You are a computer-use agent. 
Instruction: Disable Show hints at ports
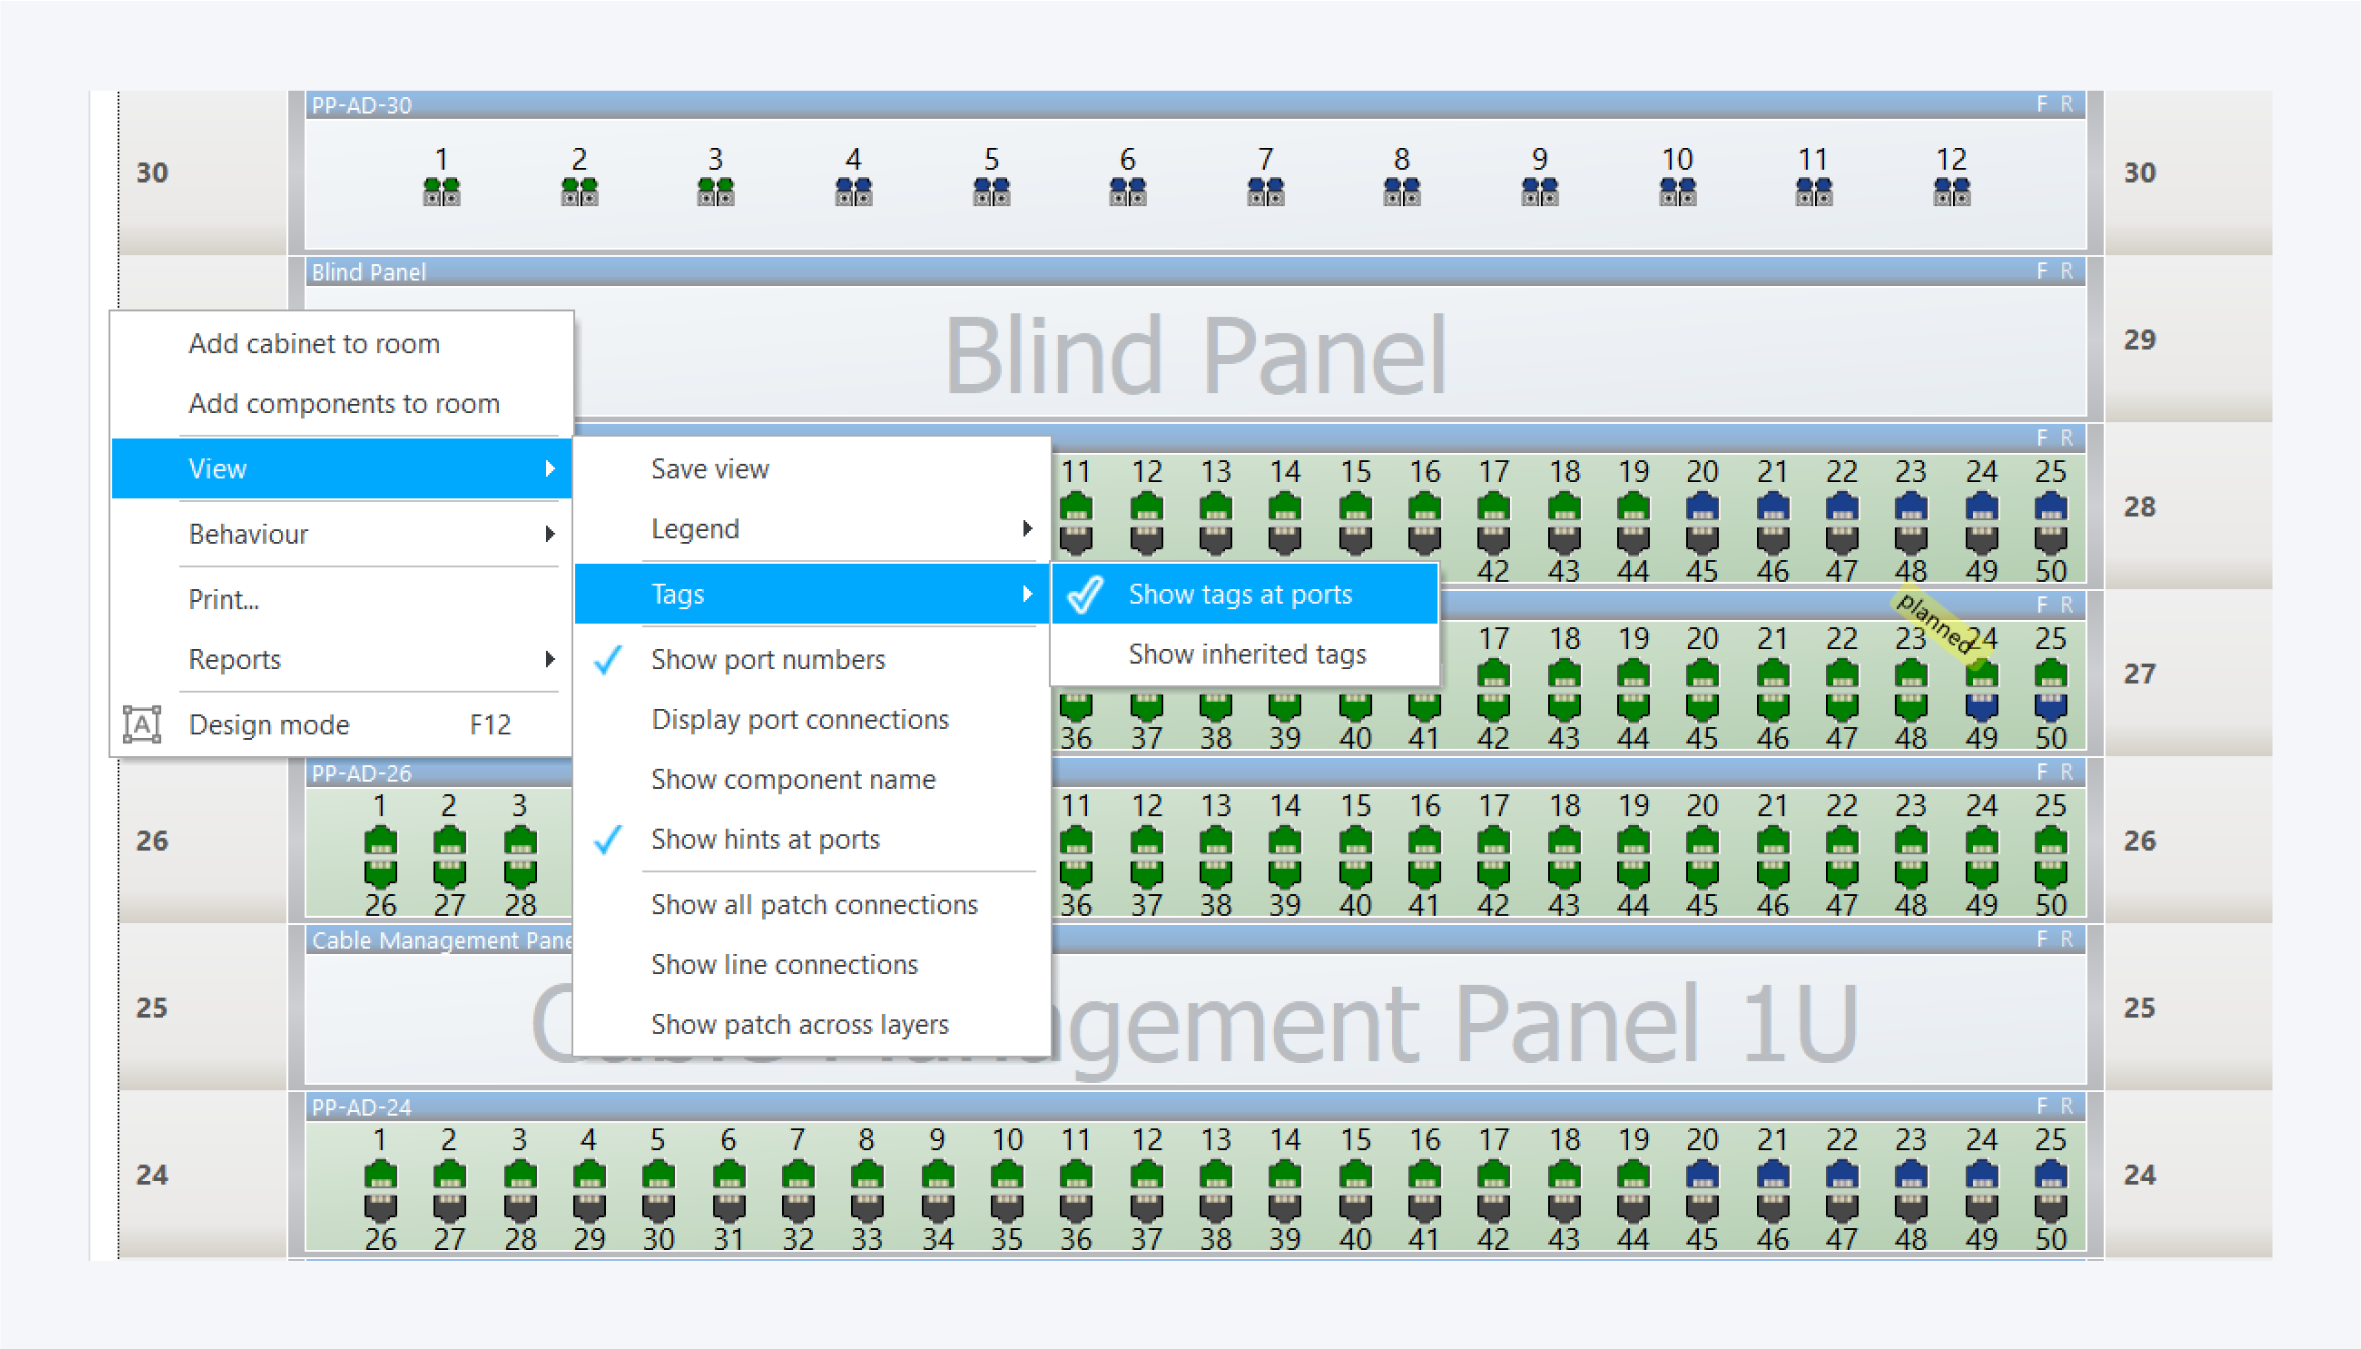point(765,840)
